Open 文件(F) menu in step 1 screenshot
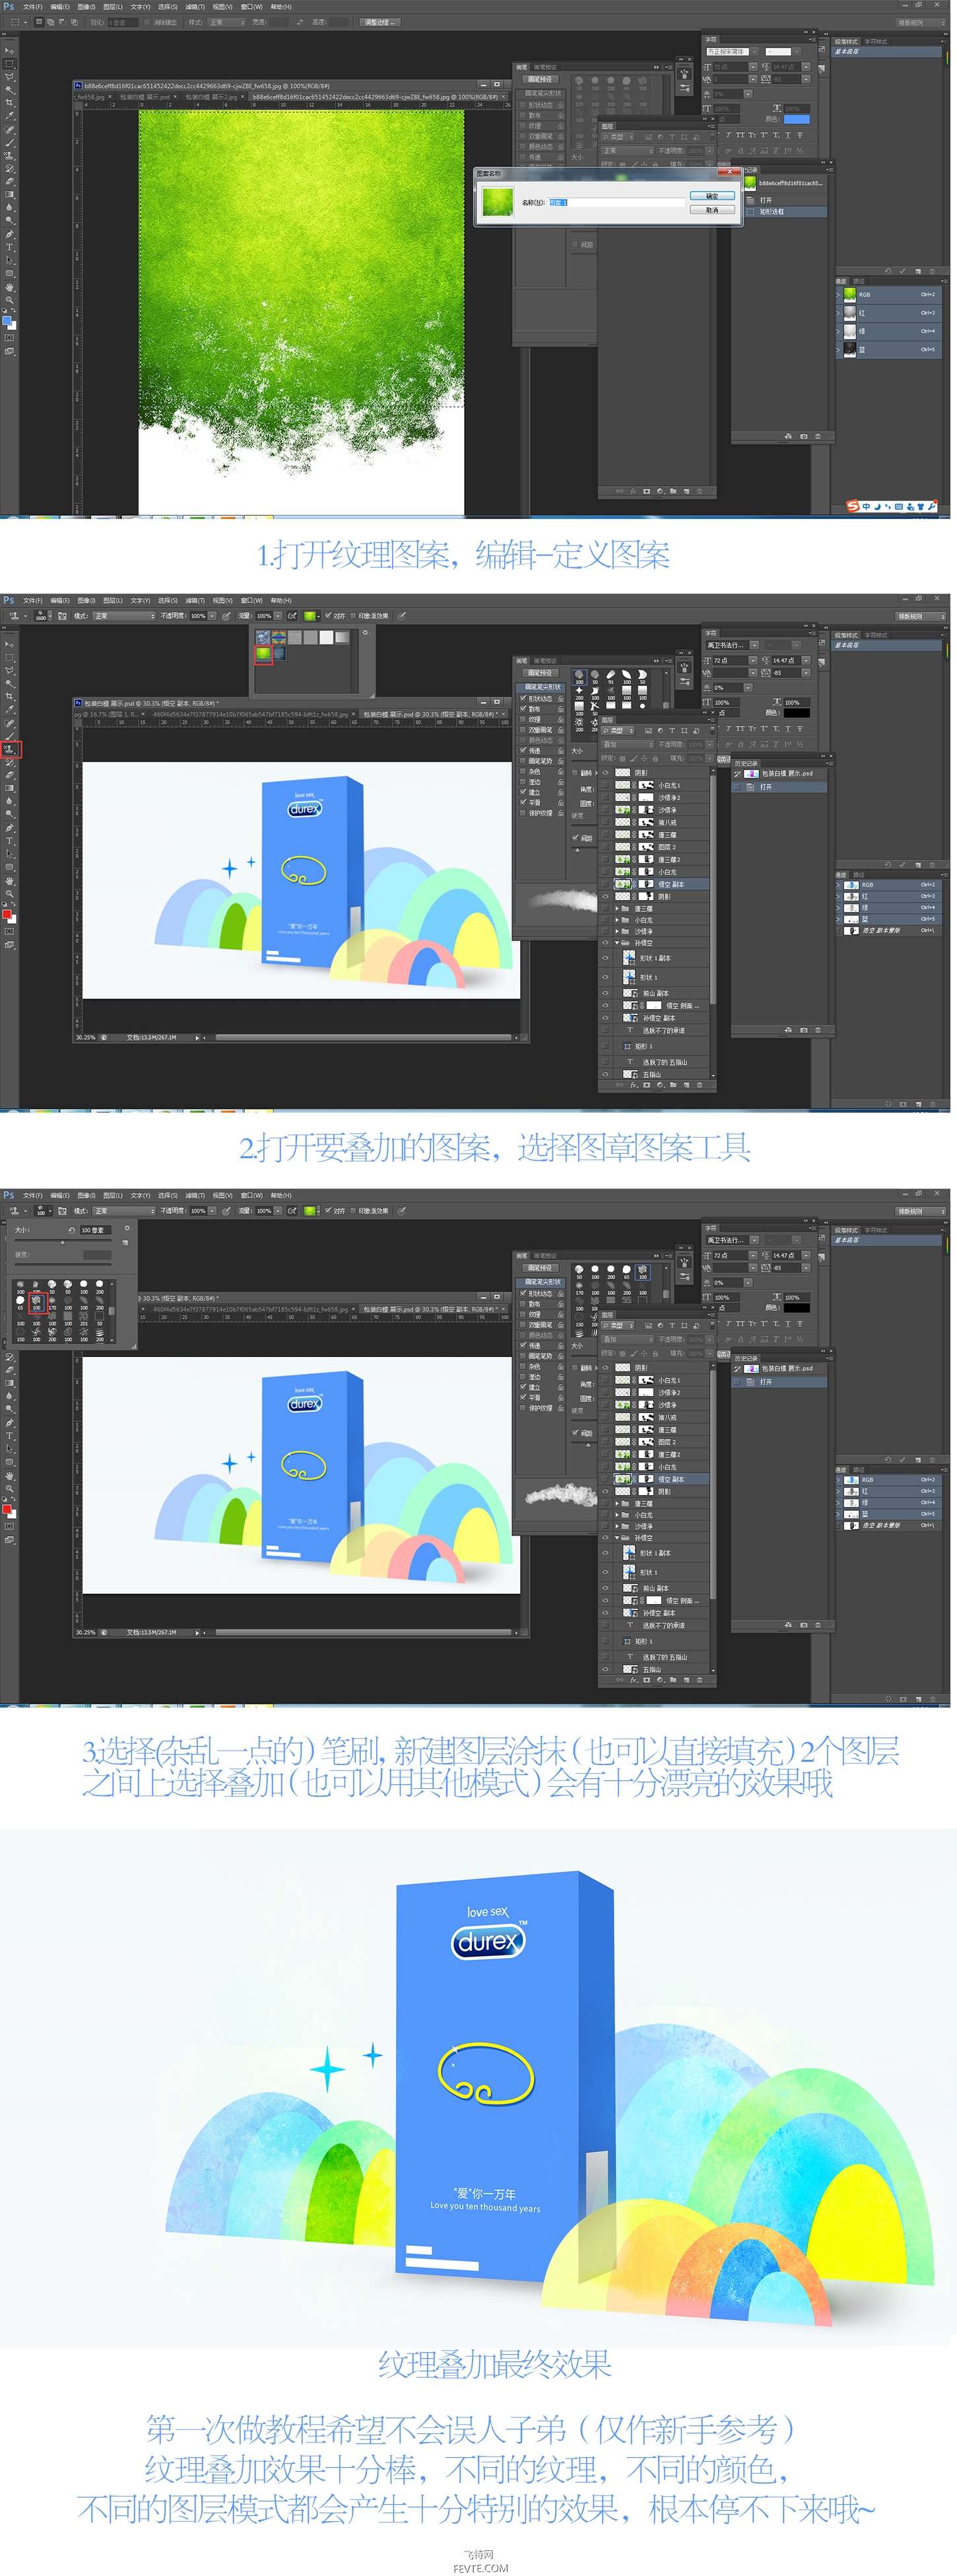This screenshot has width=957, height=2576. coord(33,7)
